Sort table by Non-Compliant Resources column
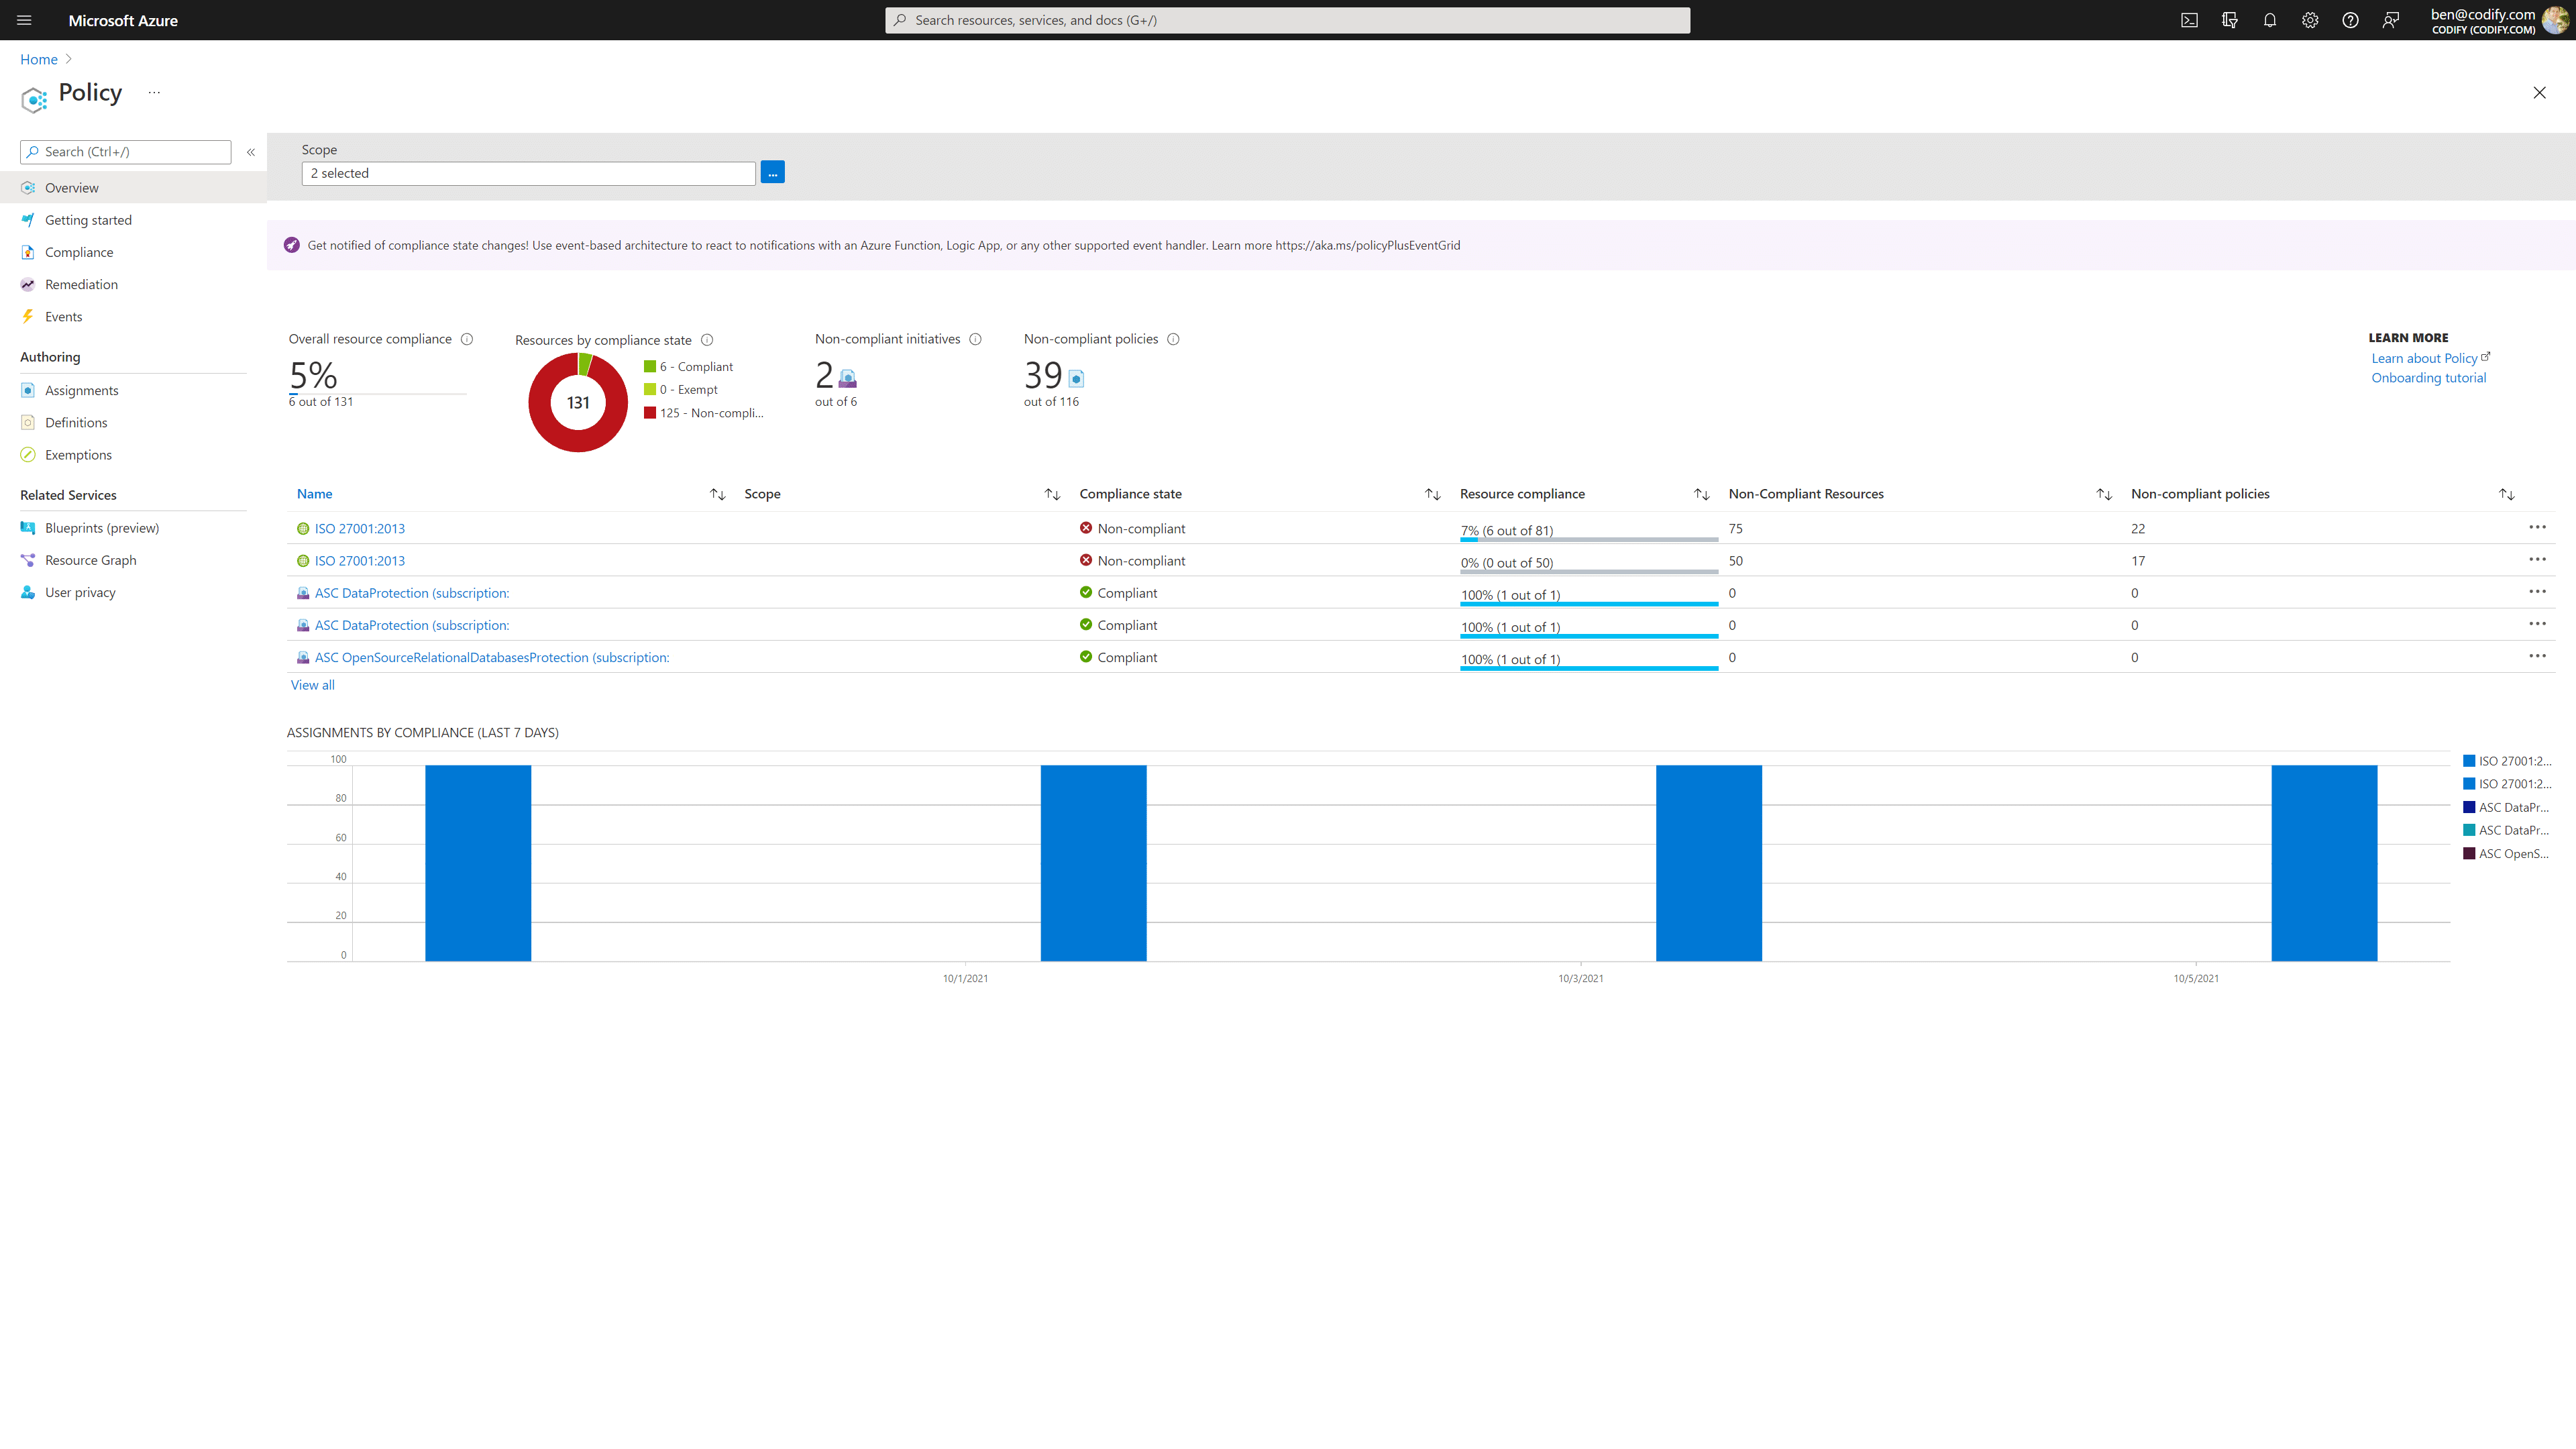 tap(2104, 494)
